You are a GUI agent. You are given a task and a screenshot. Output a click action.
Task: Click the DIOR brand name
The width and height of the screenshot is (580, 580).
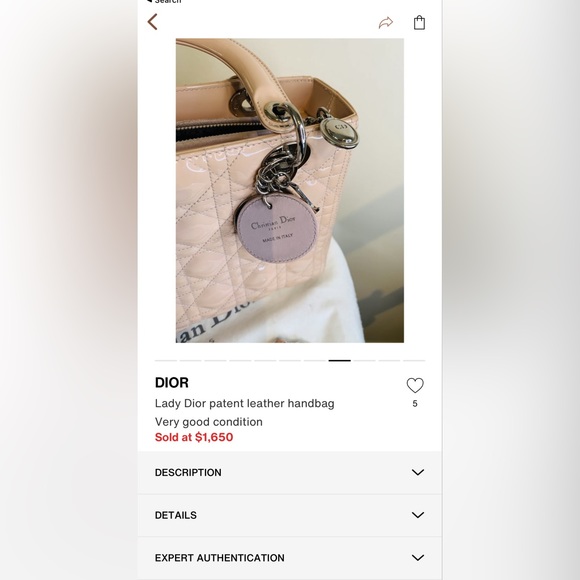click(172, 382)
